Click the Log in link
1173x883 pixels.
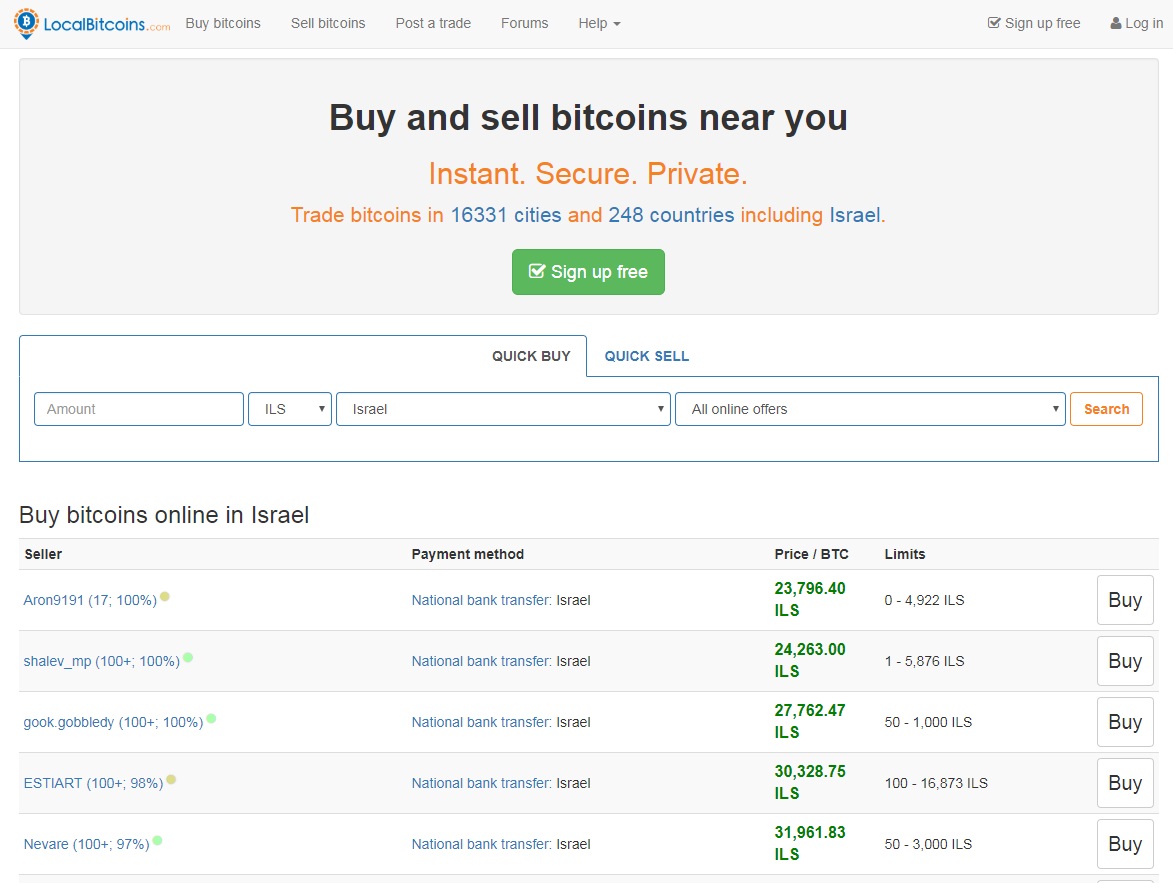point(1136,23)
